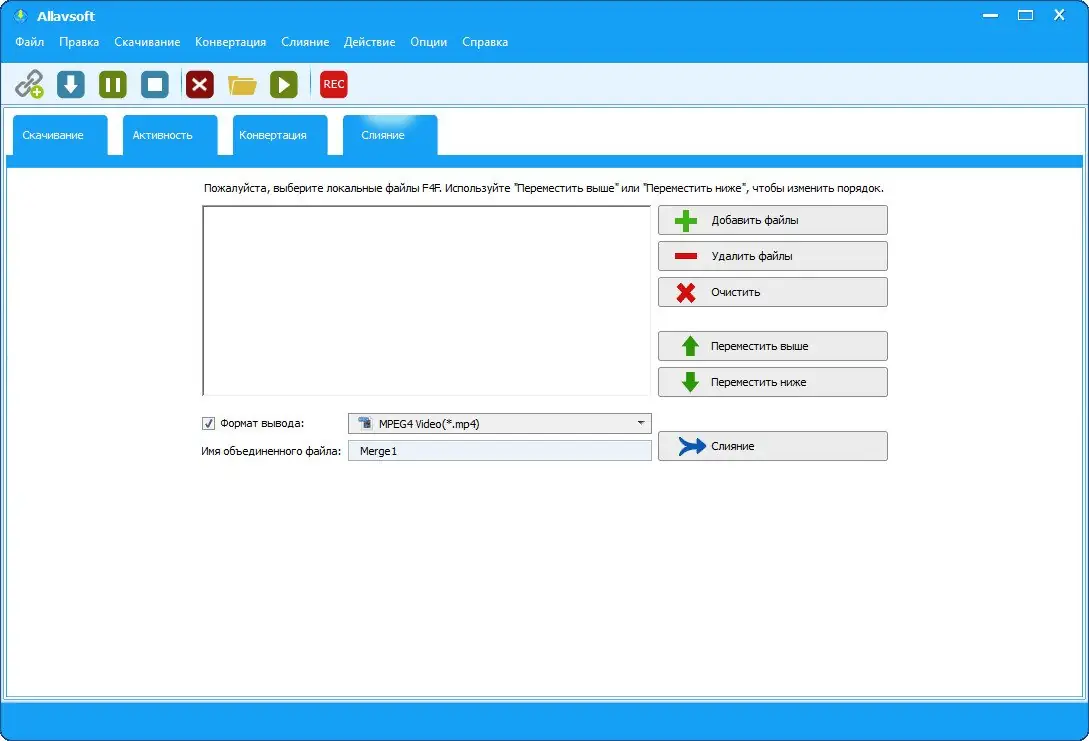Open the Действие menu
The width and height of the screenshot is (1089, 741).
pyautogui.click(x=369, y=42)
